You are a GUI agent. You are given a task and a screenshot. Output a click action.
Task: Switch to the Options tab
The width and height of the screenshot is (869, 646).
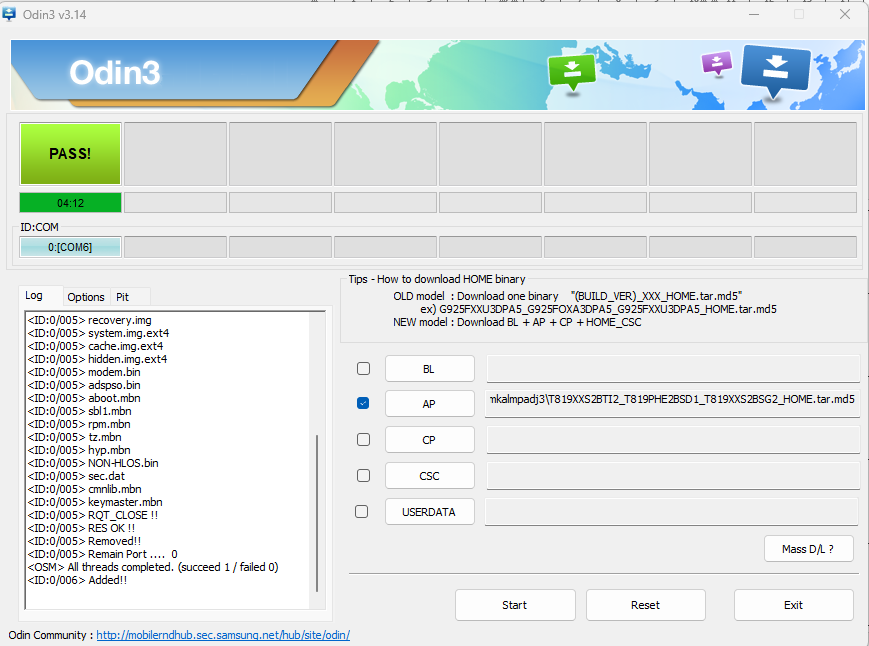(85, 296)
